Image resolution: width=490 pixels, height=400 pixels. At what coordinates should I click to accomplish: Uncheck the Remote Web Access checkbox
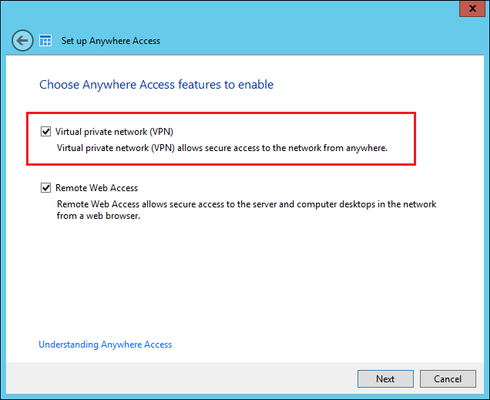tap(46, 188)
